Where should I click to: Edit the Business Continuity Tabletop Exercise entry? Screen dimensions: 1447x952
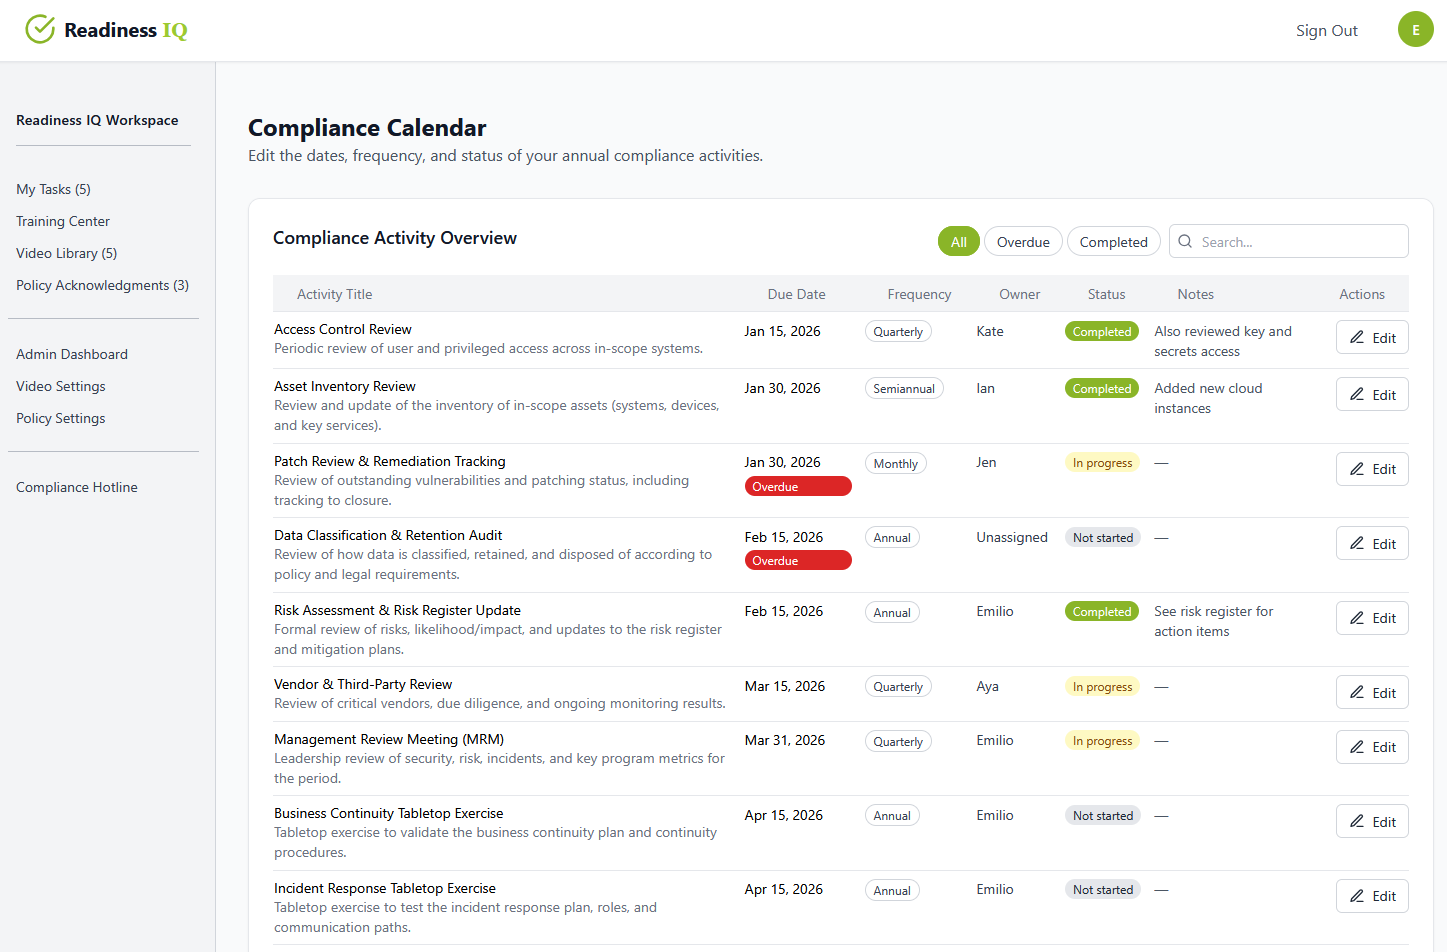point(1357,820)
